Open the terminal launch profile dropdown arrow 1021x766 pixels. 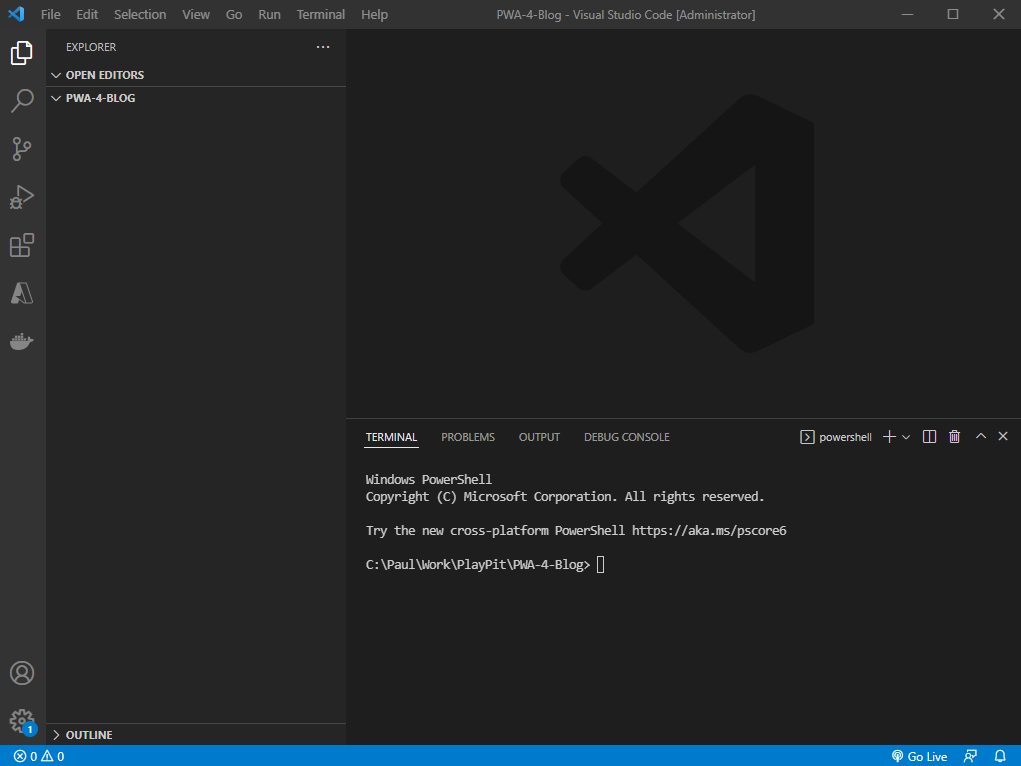(x=906, y=437)
